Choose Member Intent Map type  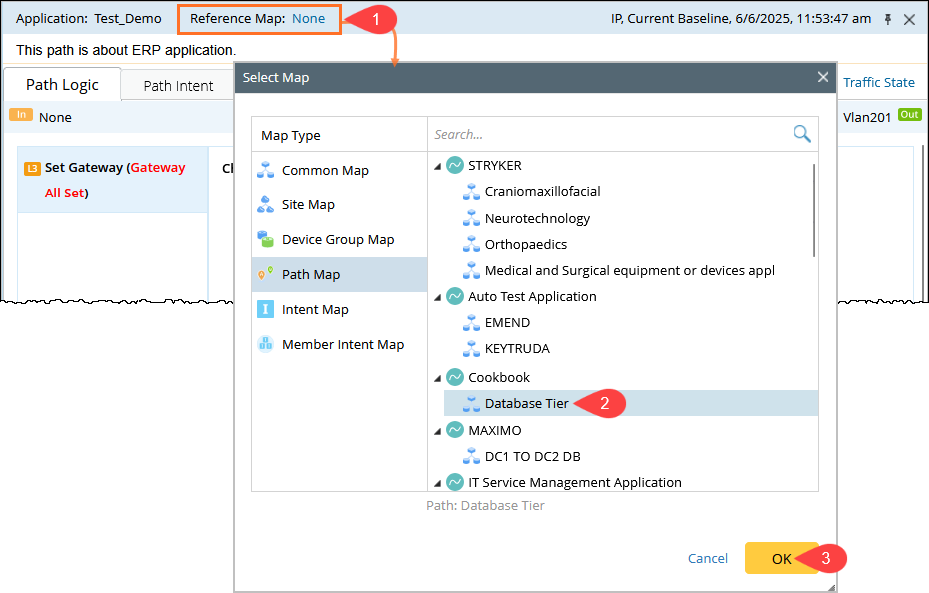pyautogui.click(x=342, y=345)
